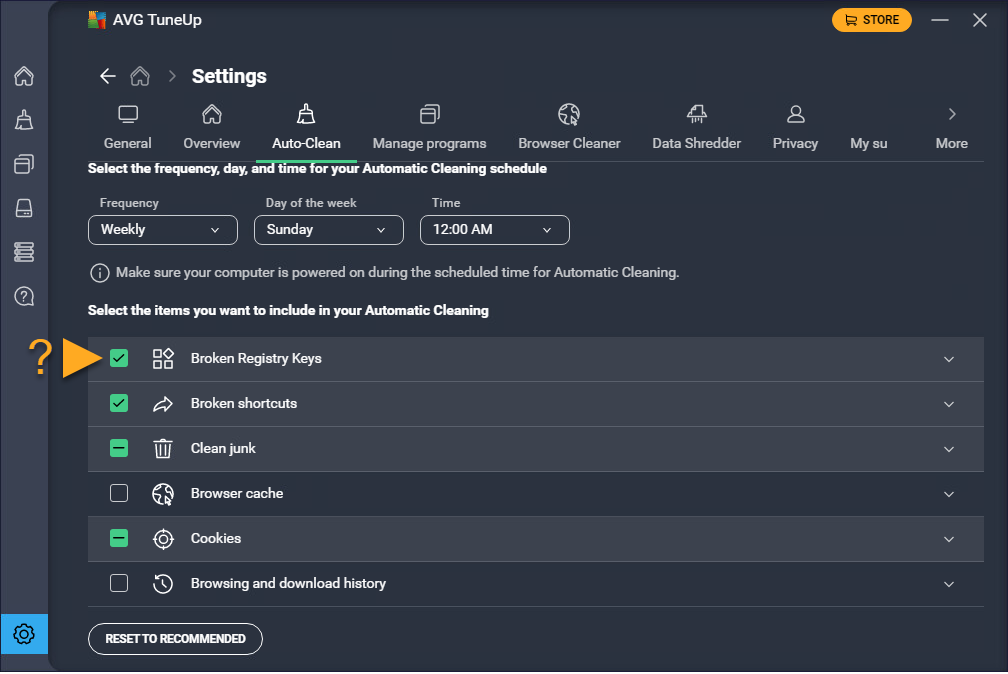Screen dimensions: 1008x674
Task: Click the back arrow next to Settings
Action: [x=108, y=76]
